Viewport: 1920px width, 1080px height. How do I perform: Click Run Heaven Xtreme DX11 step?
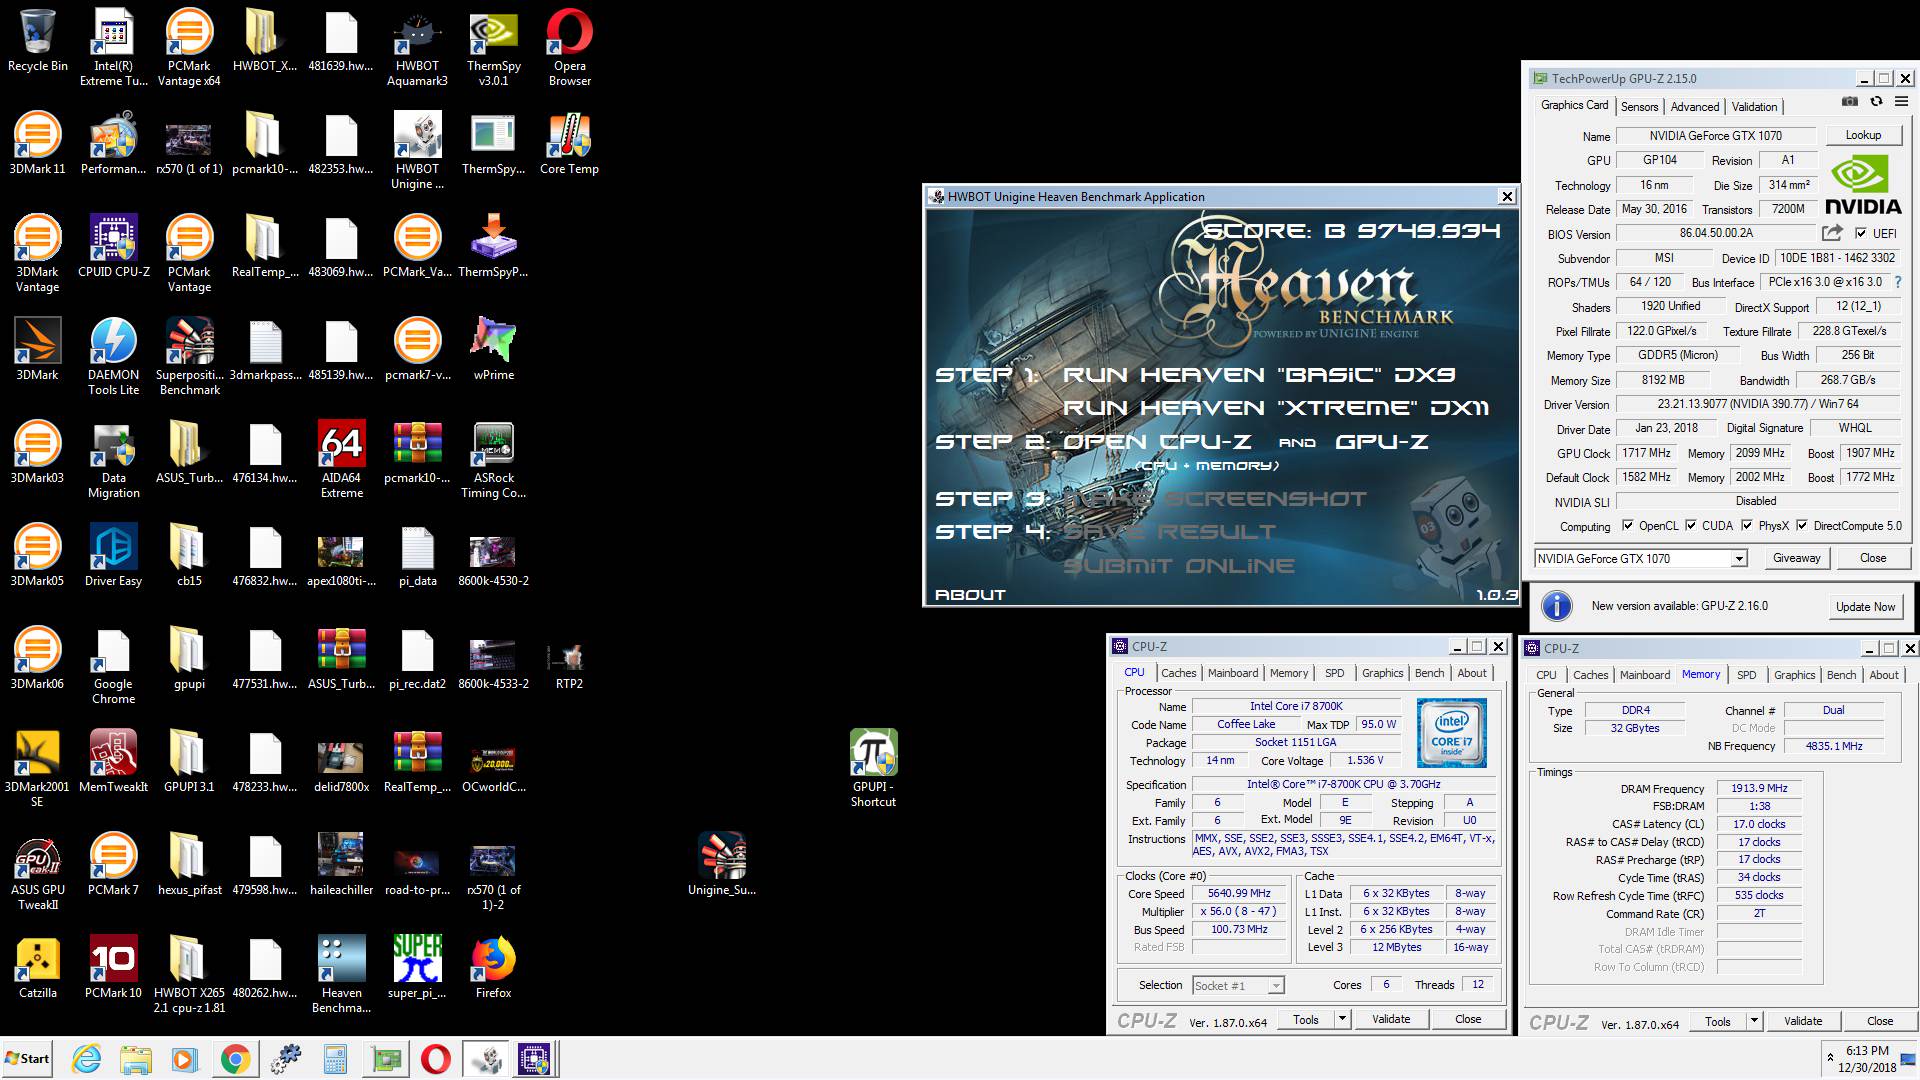point(1275,408)
